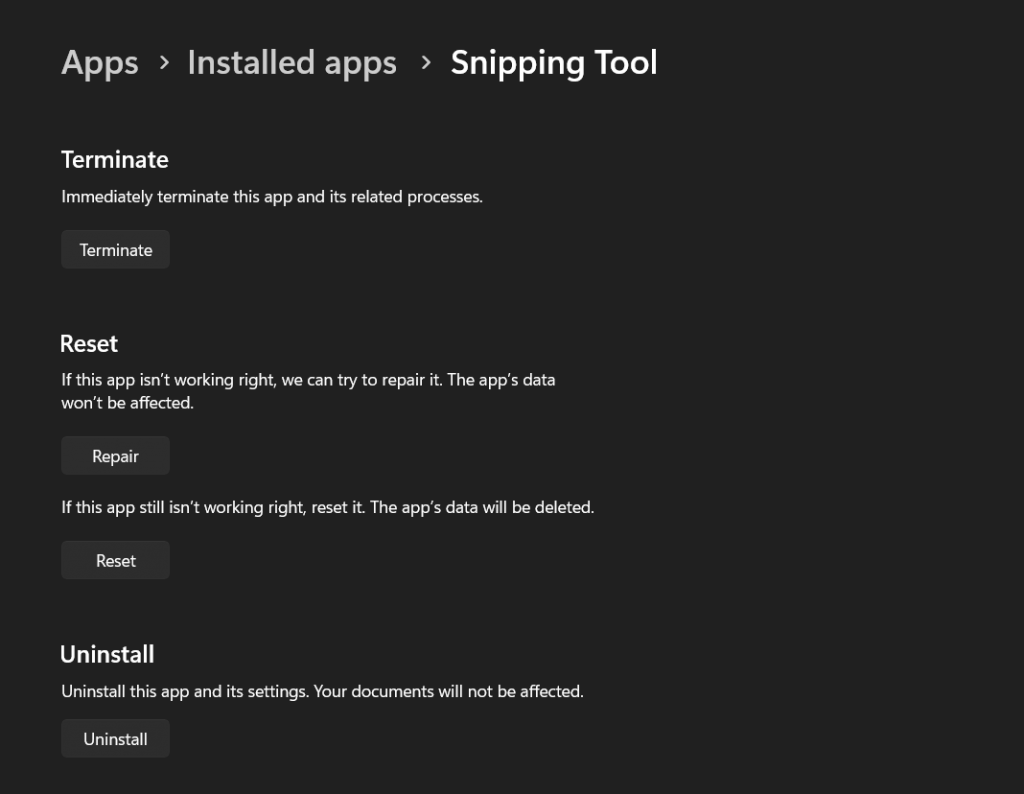1024x794 pixels.
Task: Reset Snipping Tool and delete its data
Action: click(x=115, y=560)
